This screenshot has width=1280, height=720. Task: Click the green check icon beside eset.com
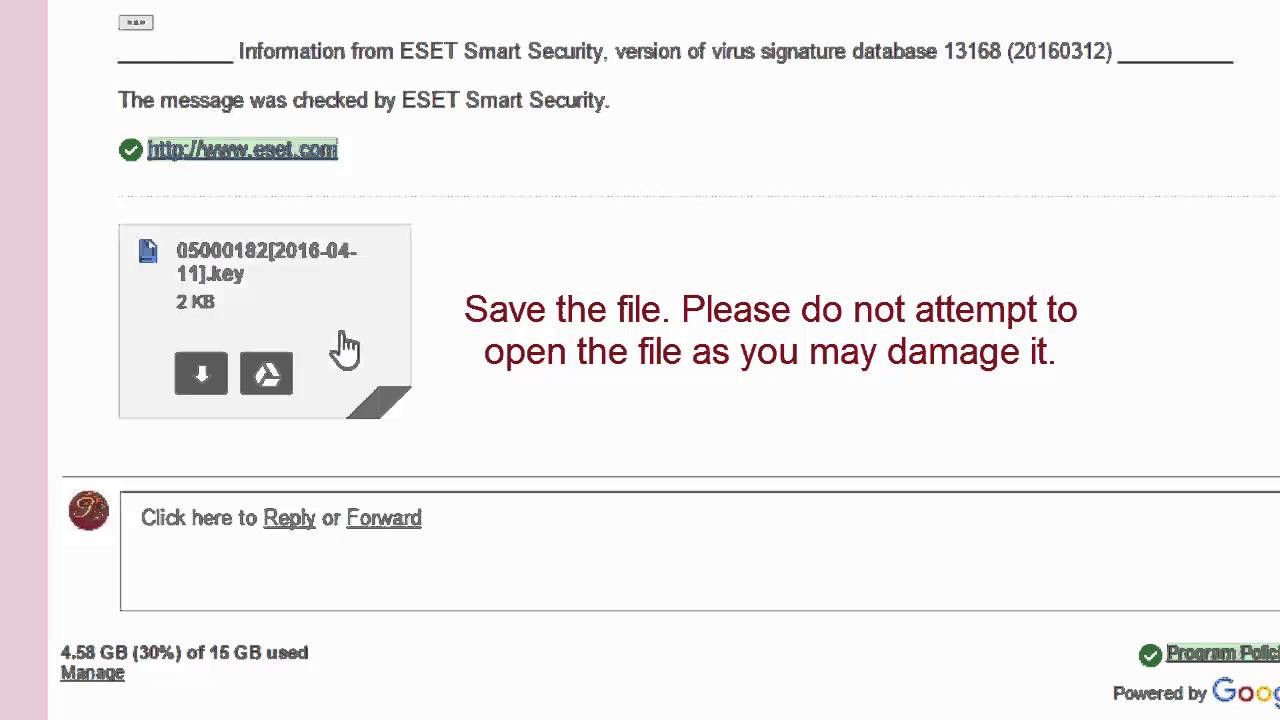coord(130,150)
